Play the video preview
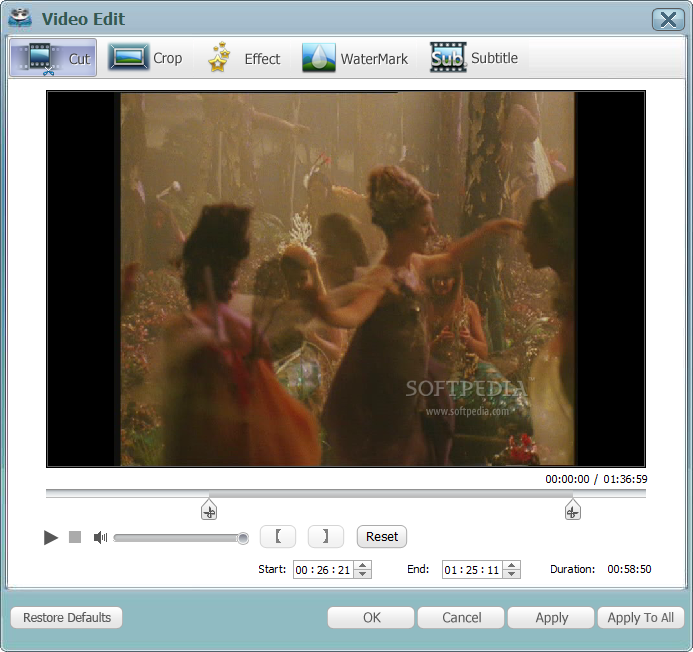693x652 pixels. point(51,538)
